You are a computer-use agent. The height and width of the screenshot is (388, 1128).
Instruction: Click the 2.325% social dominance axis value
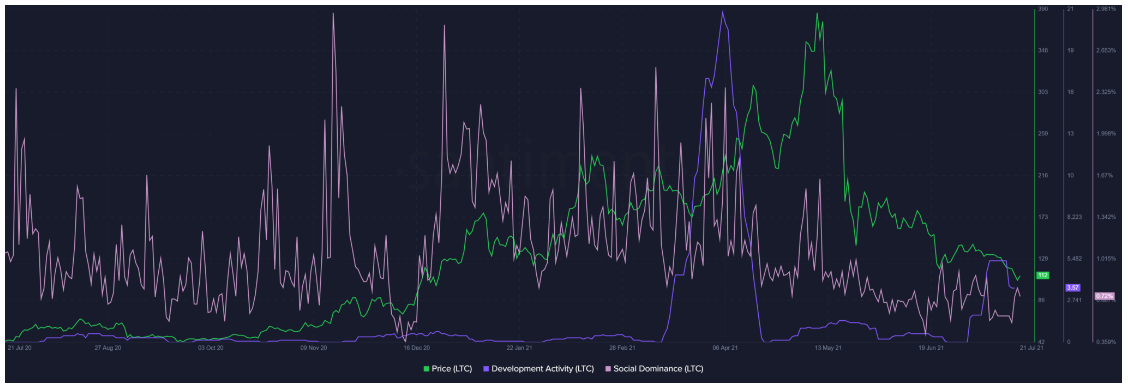pos(1105,92)
